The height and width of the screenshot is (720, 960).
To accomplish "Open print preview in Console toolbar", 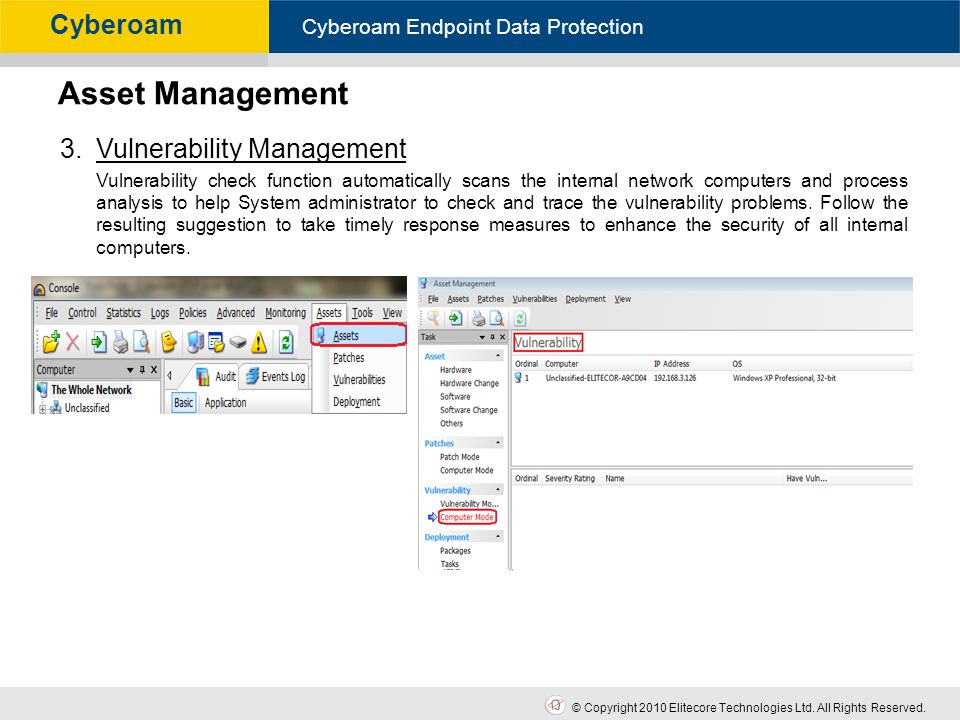I will (x=141, y=342).
